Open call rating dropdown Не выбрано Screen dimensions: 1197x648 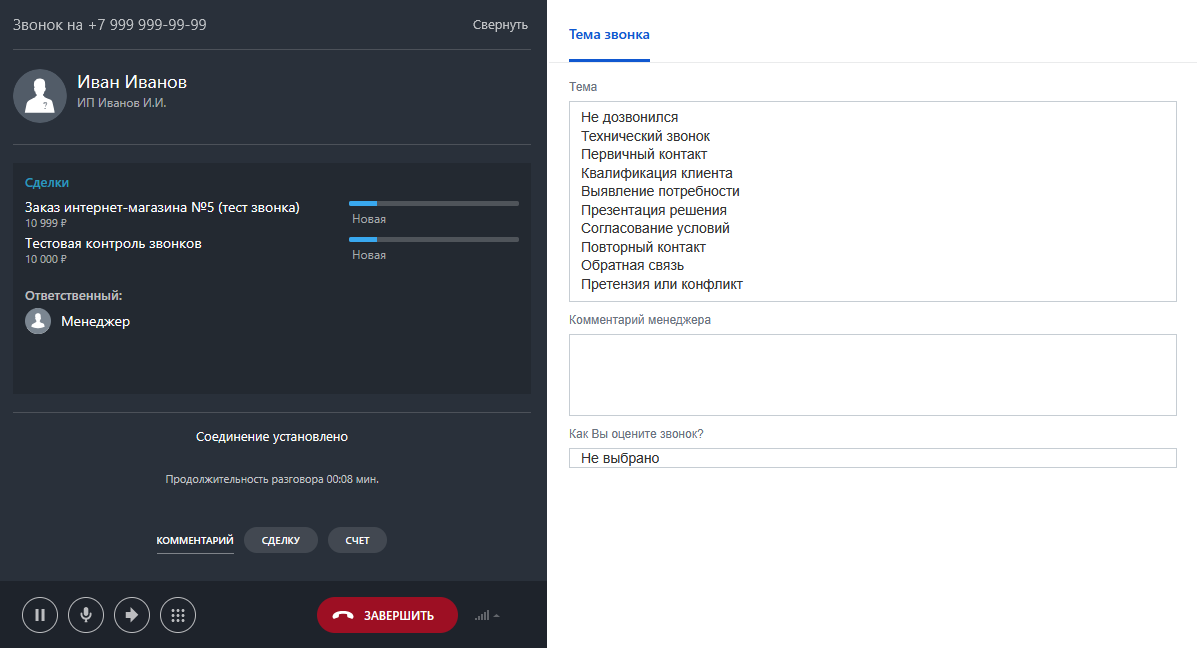click(x=873, y=458)
